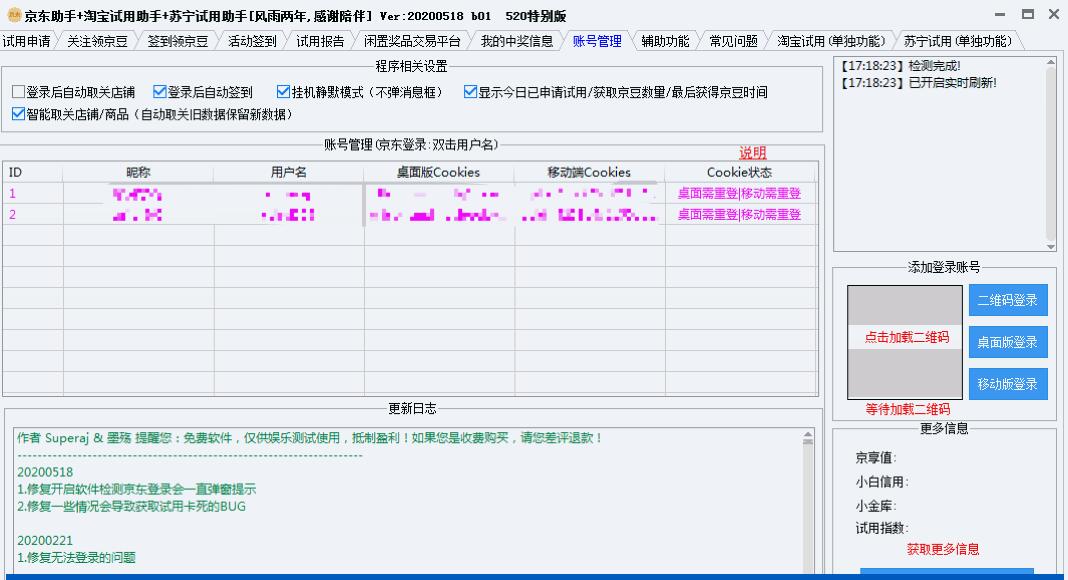The image size is (1068, 580).
Task: Toggle 挂机静默模式 checkbox
Action: click(x=283, y=92)
